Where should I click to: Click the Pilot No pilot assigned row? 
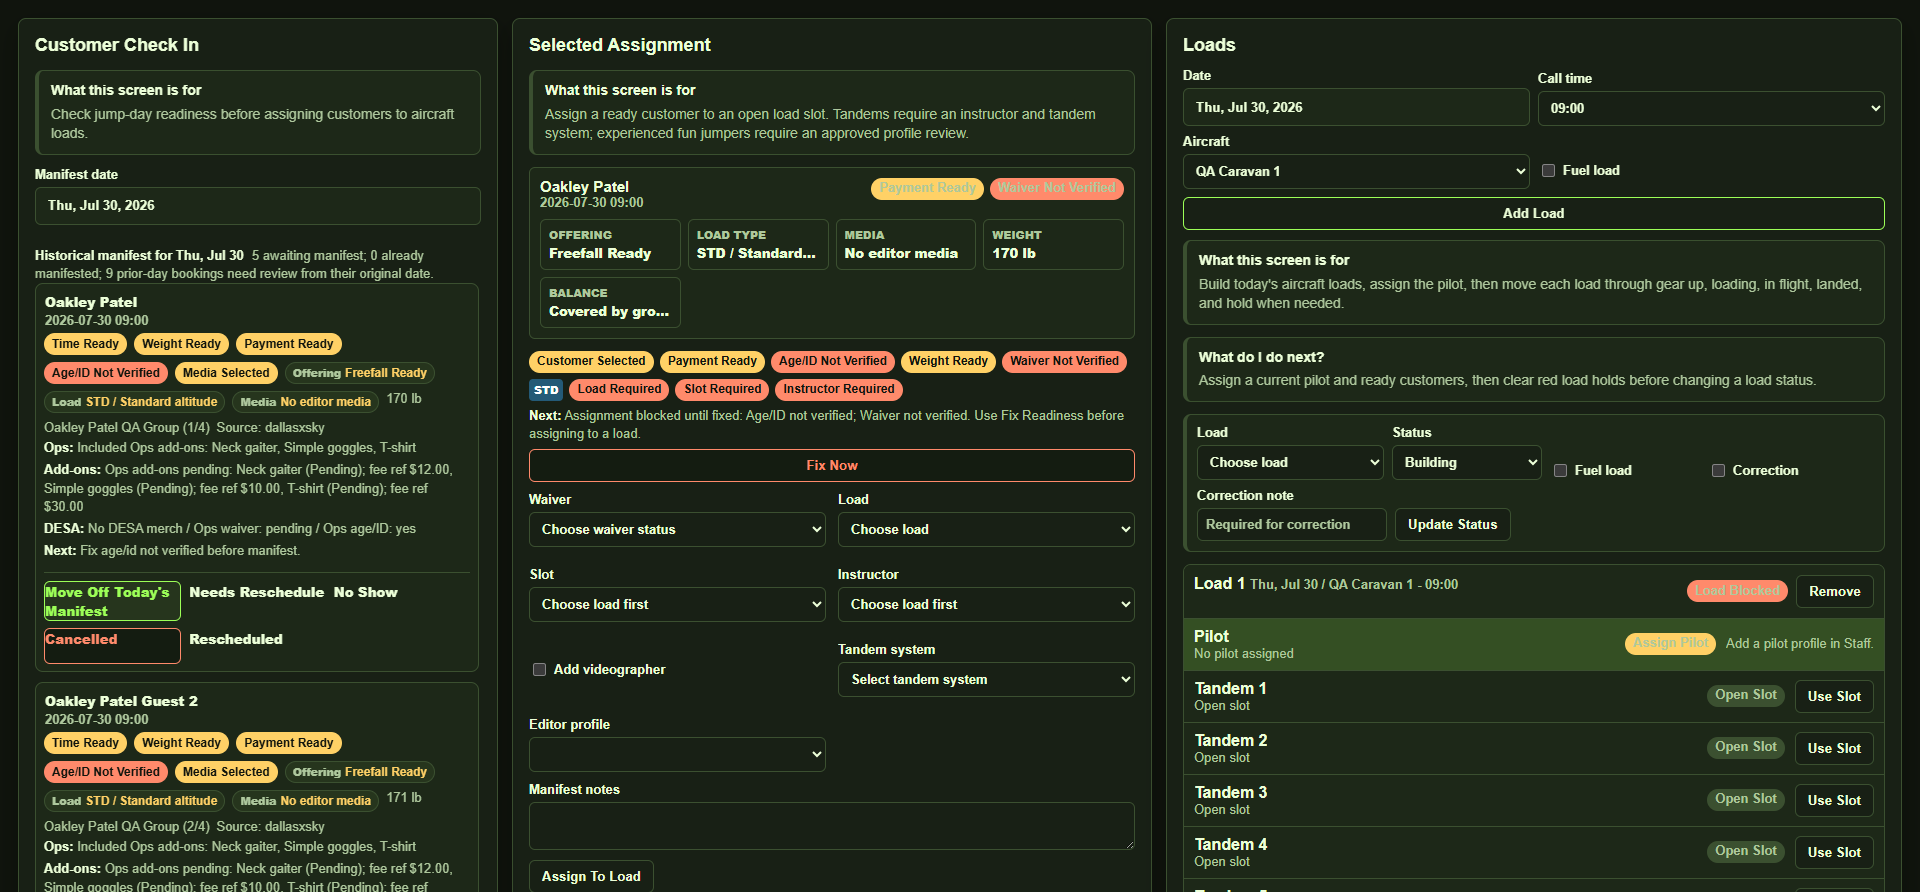click(1534, 644)
